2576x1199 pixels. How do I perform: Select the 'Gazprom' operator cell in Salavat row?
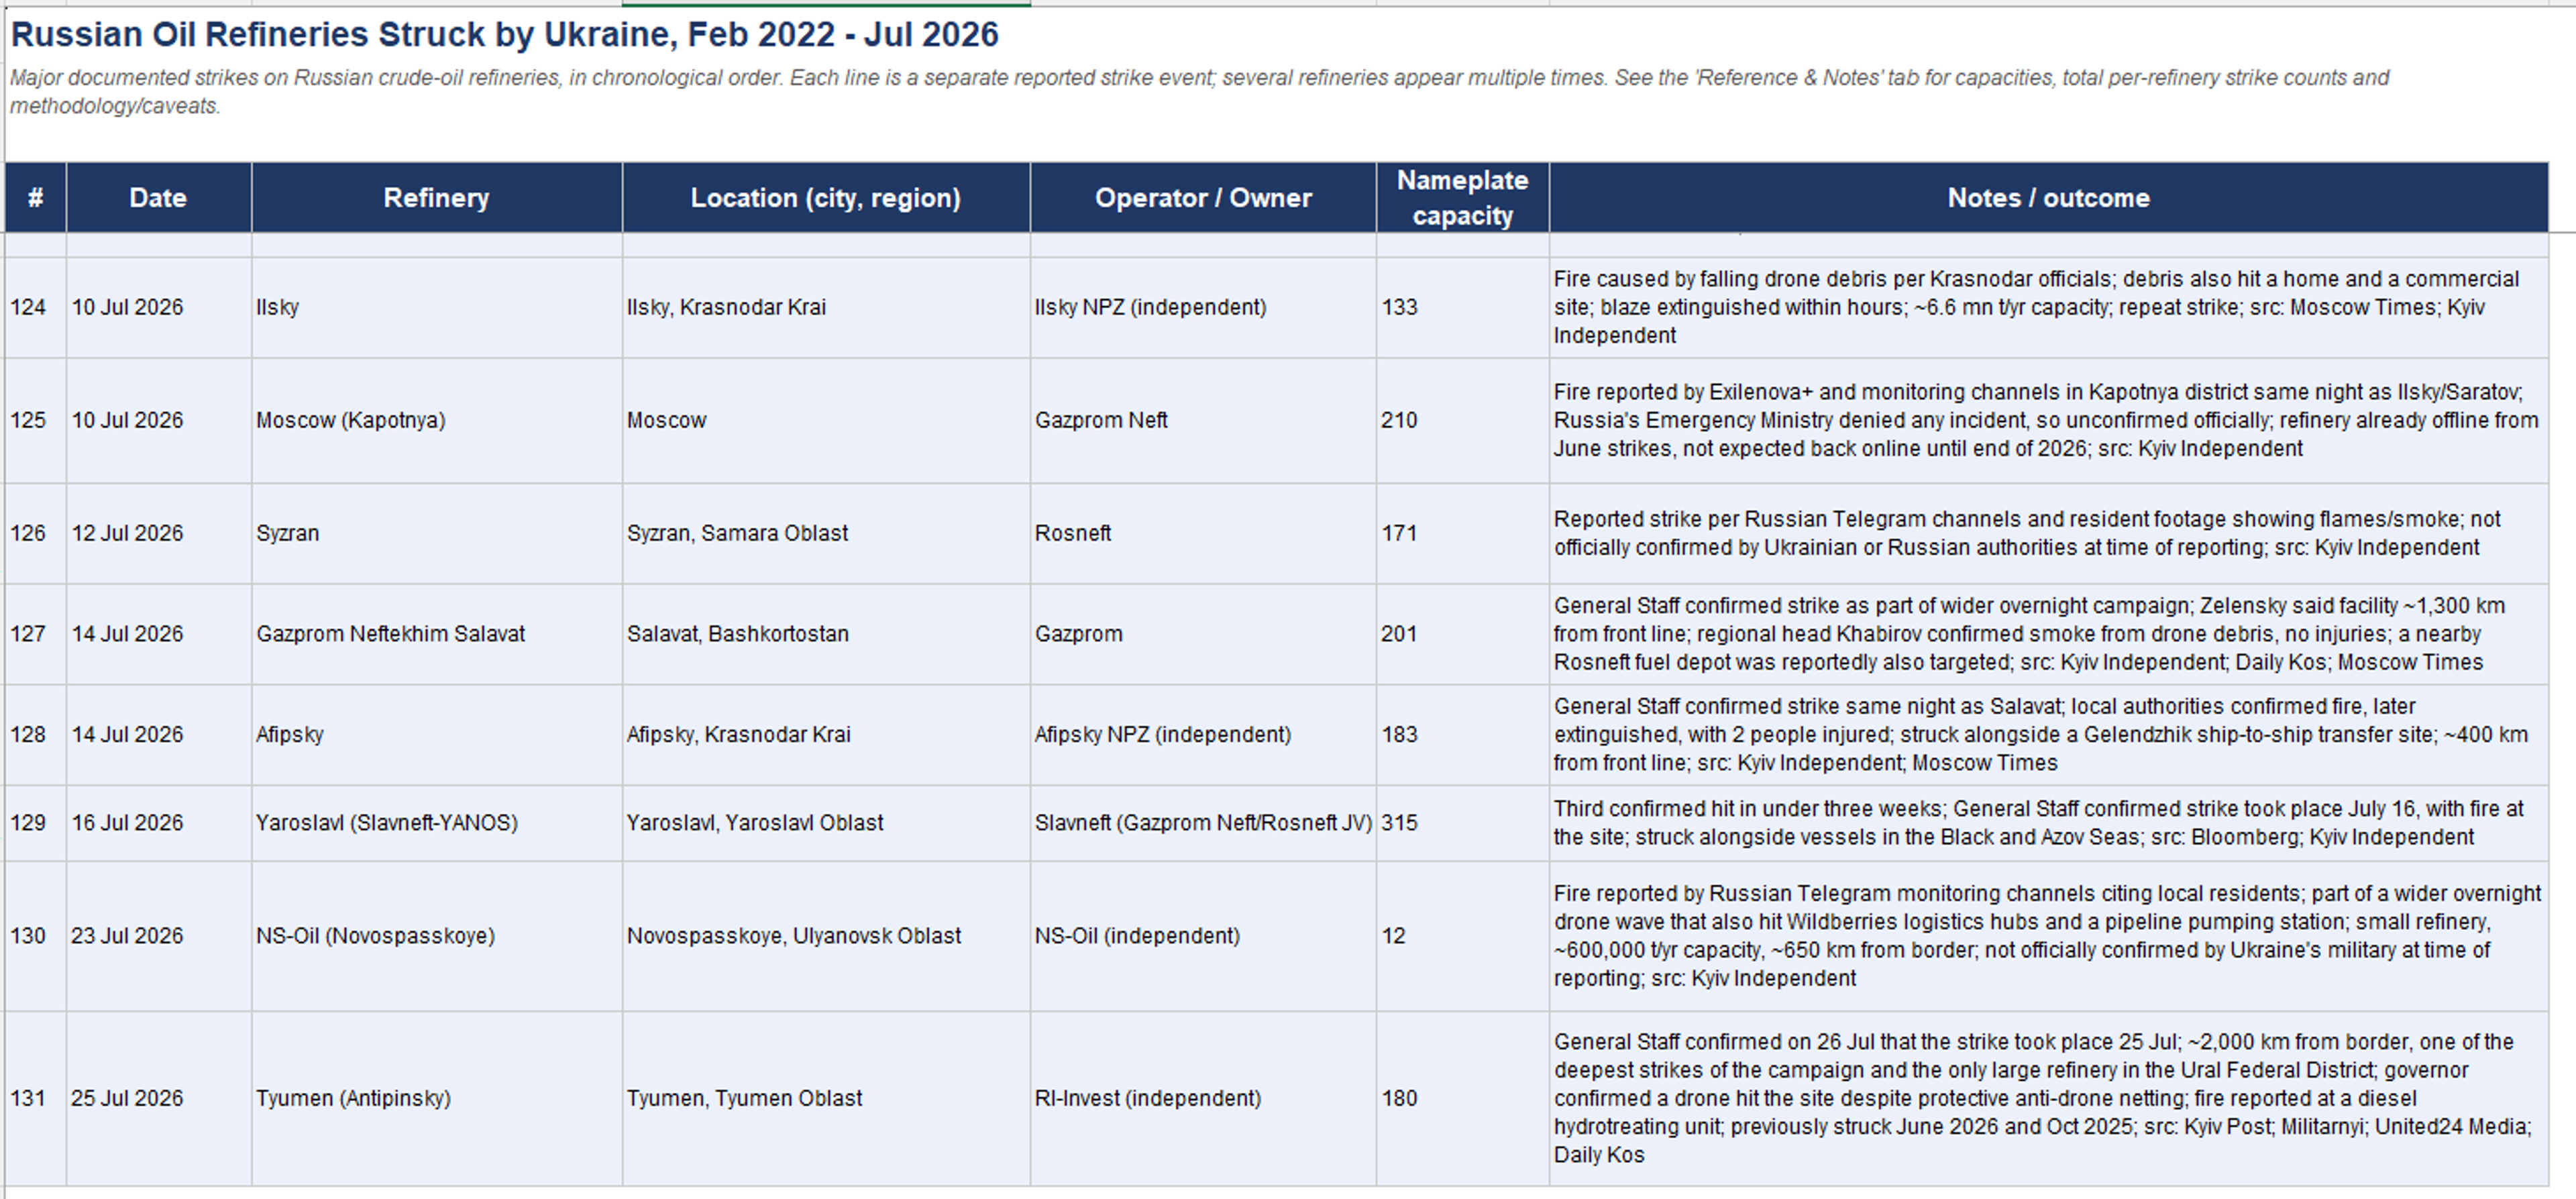(1203, 635)
